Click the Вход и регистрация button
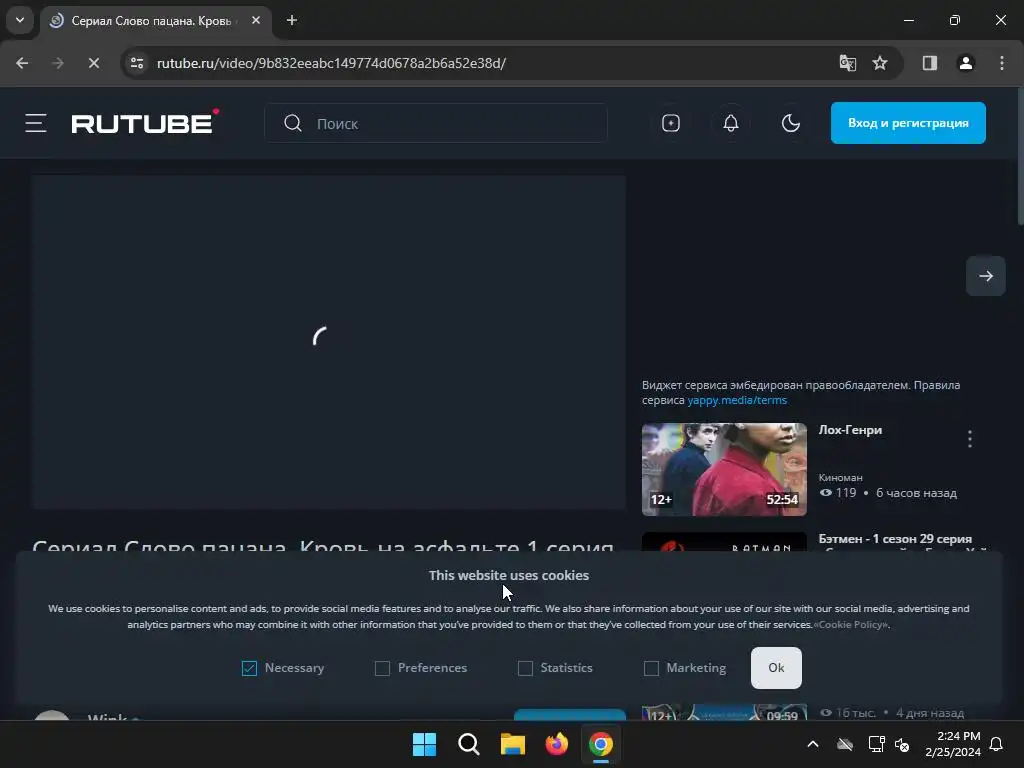 click(908, 123)
